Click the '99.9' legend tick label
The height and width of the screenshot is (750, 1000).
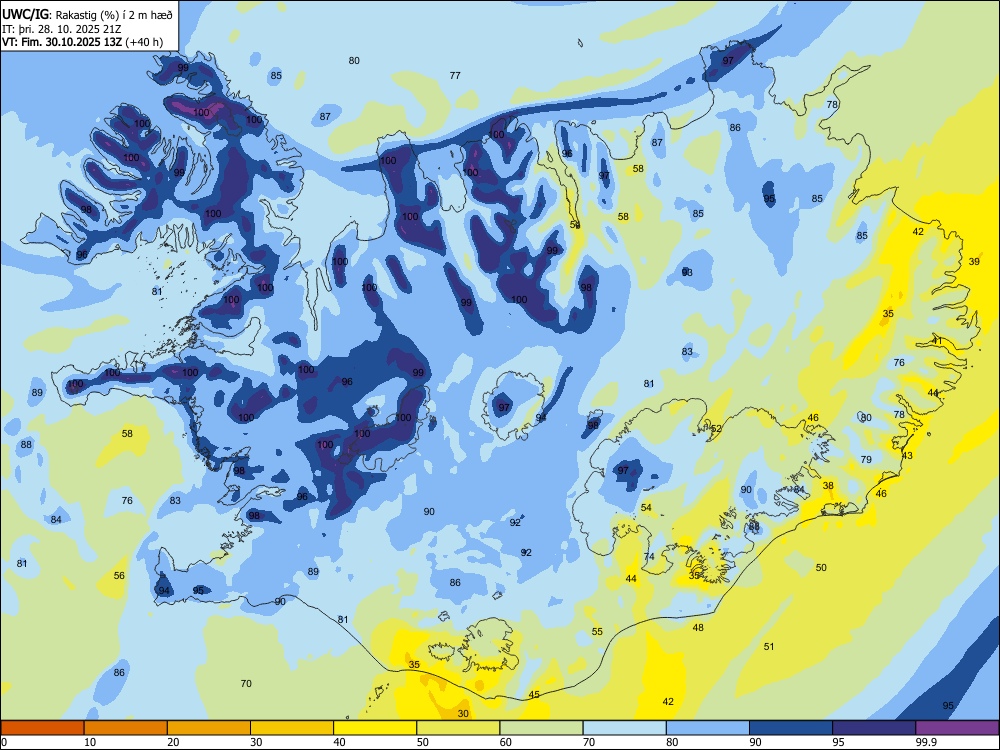point(925,742)
